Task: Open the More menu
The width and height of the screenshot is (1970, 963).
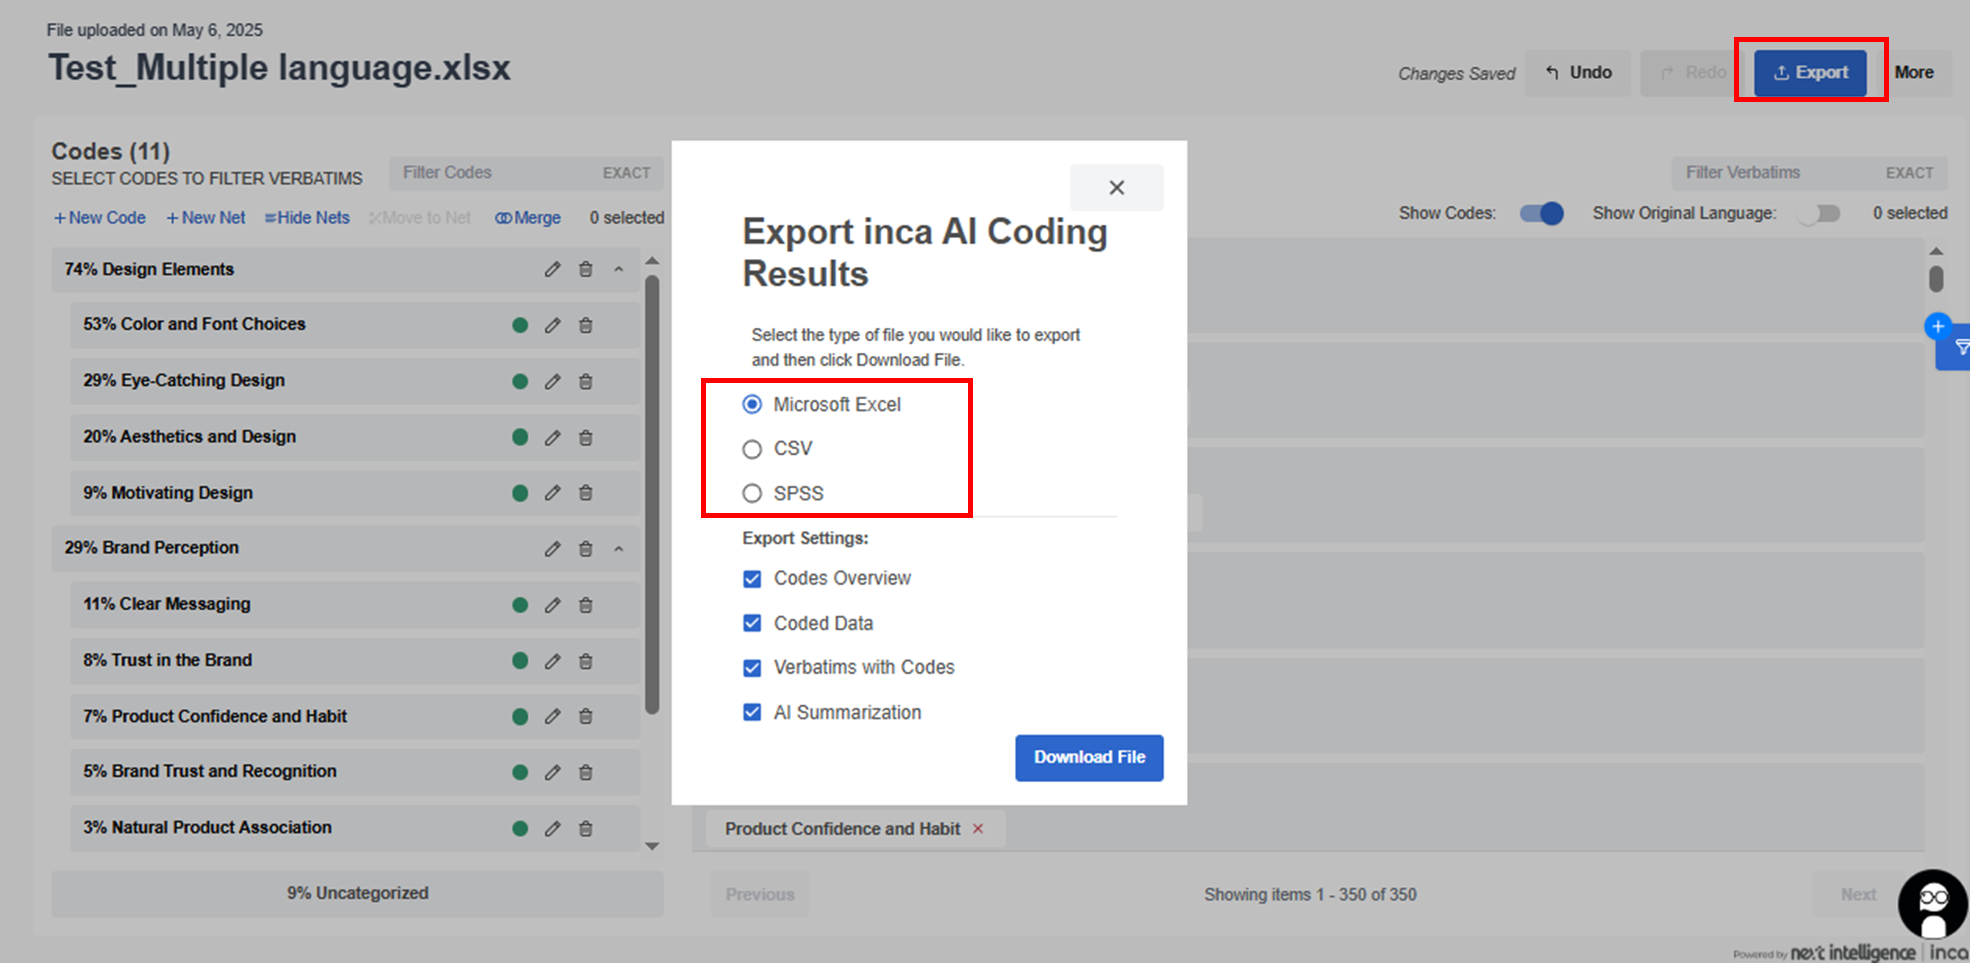Action: coord(1913,72)
